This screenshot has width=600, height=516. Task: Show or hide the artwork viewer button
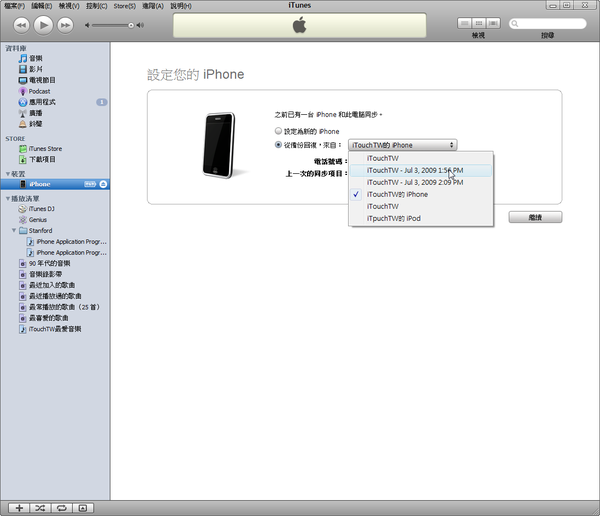pos(83,508)
